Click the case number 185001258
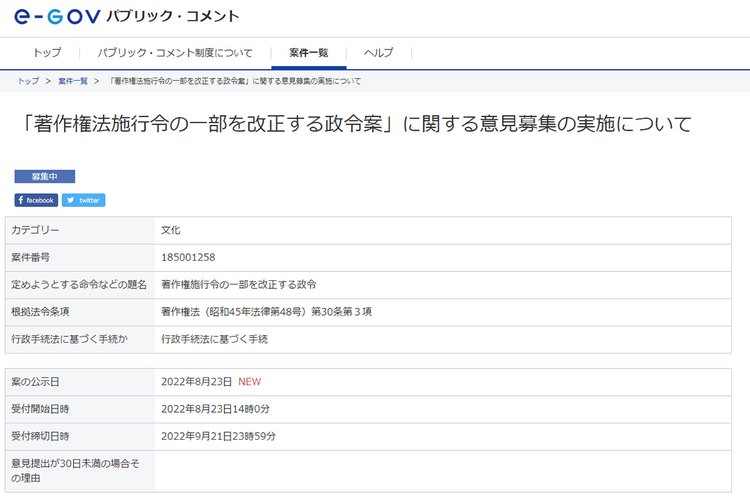 pos(188,257)
